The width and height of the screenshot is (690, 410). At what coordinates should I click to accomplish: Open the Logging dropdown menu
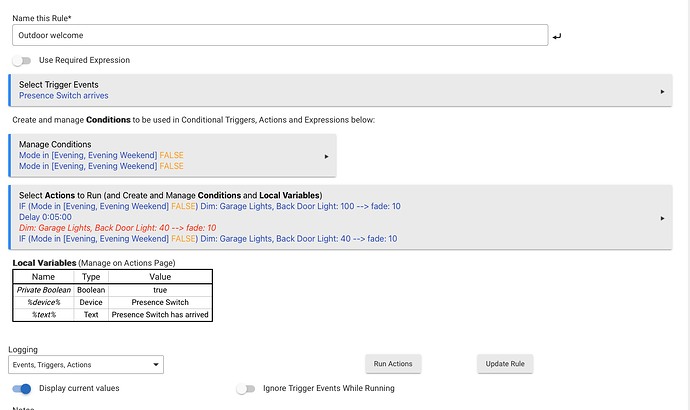[x=85, y=365]
